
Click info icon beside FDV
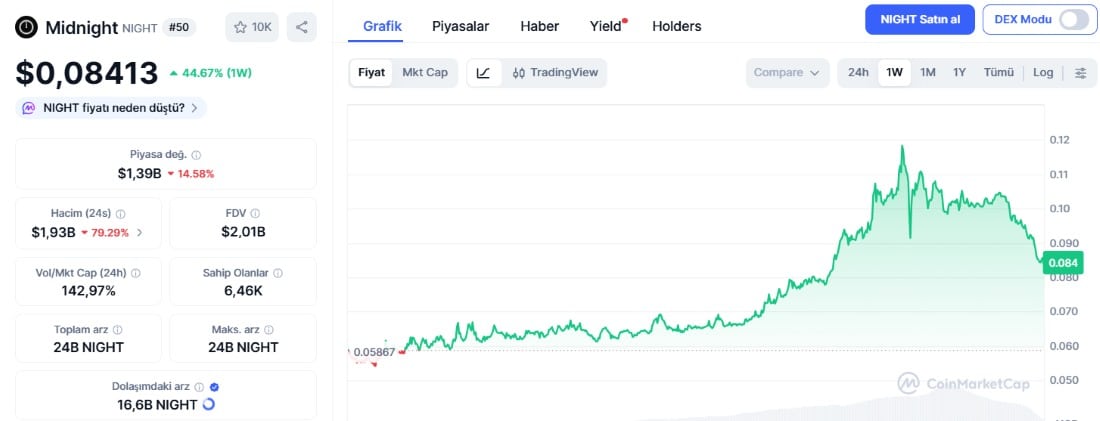point(255,213)
